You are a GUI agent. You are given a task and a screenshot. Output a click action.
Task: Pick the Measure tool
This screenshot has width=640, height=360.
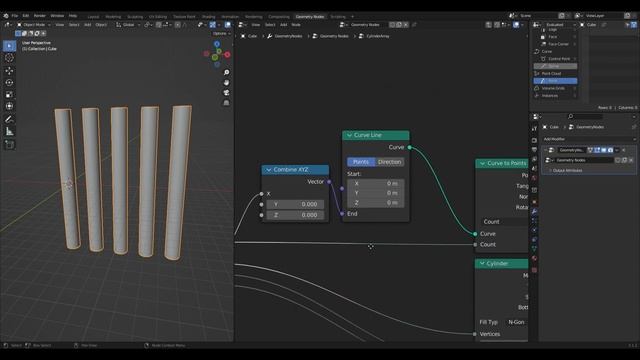pyautogui.click(x=9, y=131)
